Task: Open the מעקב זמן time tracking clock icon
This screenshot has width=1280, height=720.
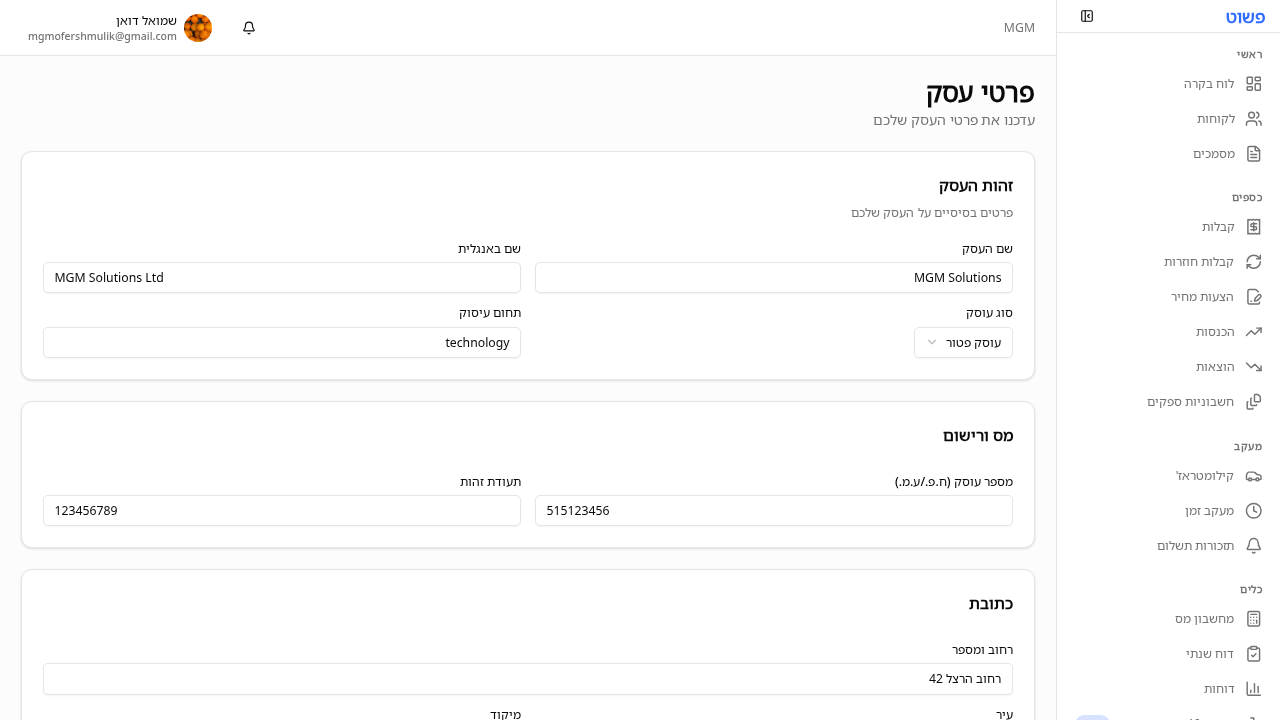Action: [x=1254, y=510]
